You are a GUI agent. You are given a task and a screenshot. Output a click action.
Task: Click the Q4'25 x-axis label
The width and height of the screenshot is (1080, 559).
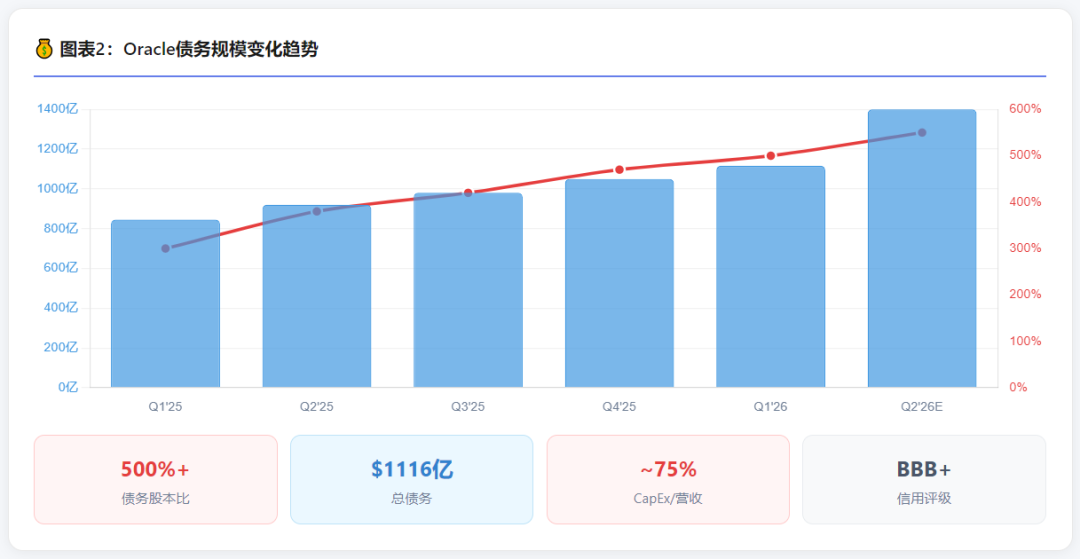619,407
